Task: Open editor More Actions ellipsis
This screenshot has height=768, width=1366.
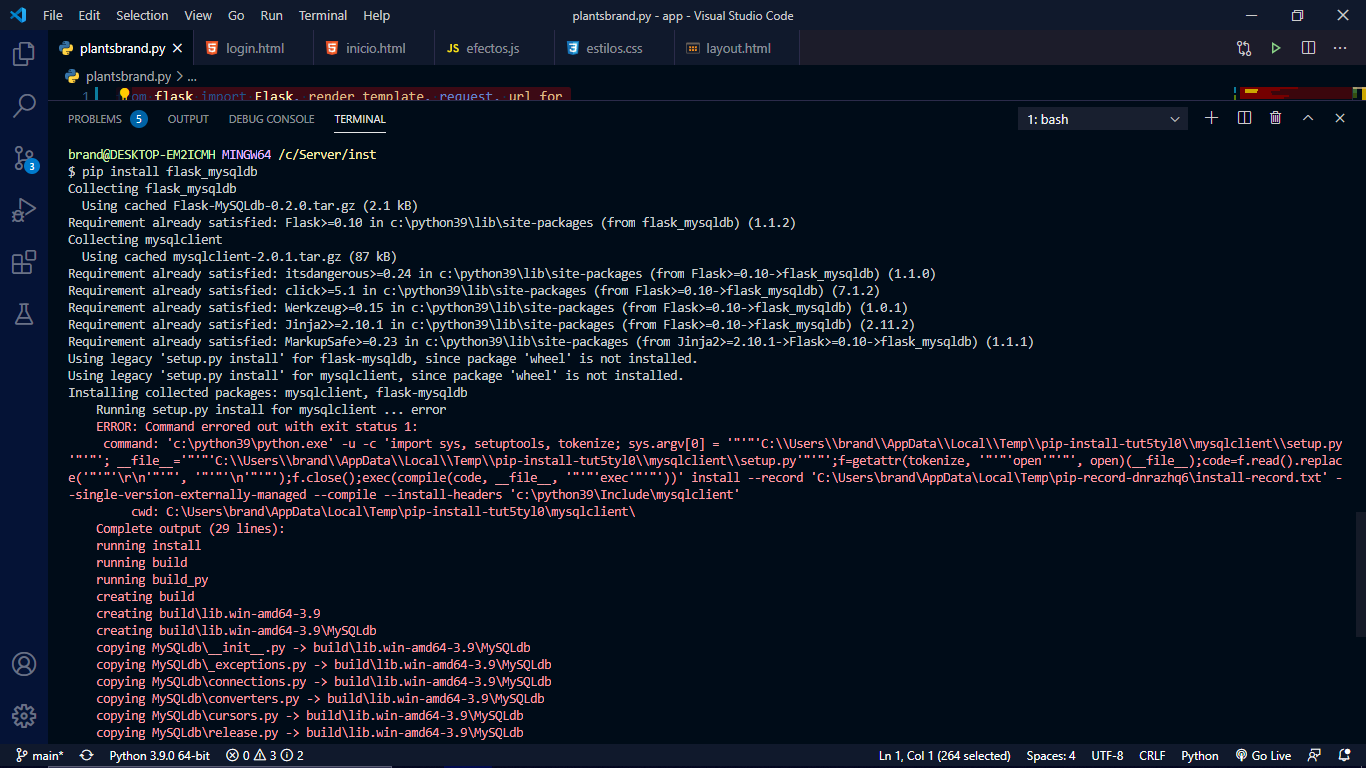Action: coord(1340,48)
